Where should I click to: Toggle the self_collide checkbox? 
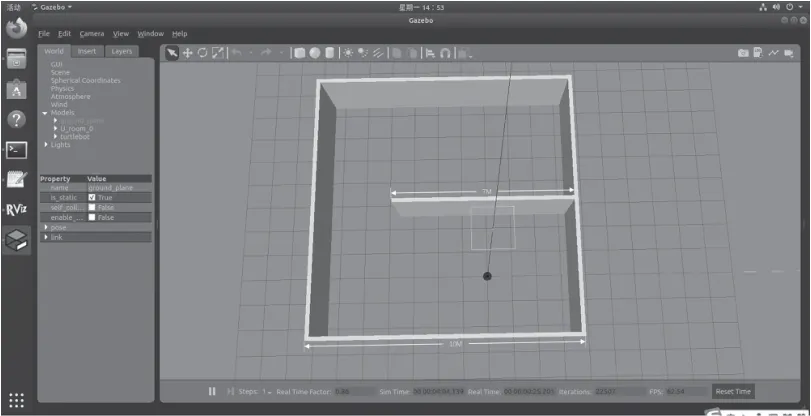(x=92, y=207)
